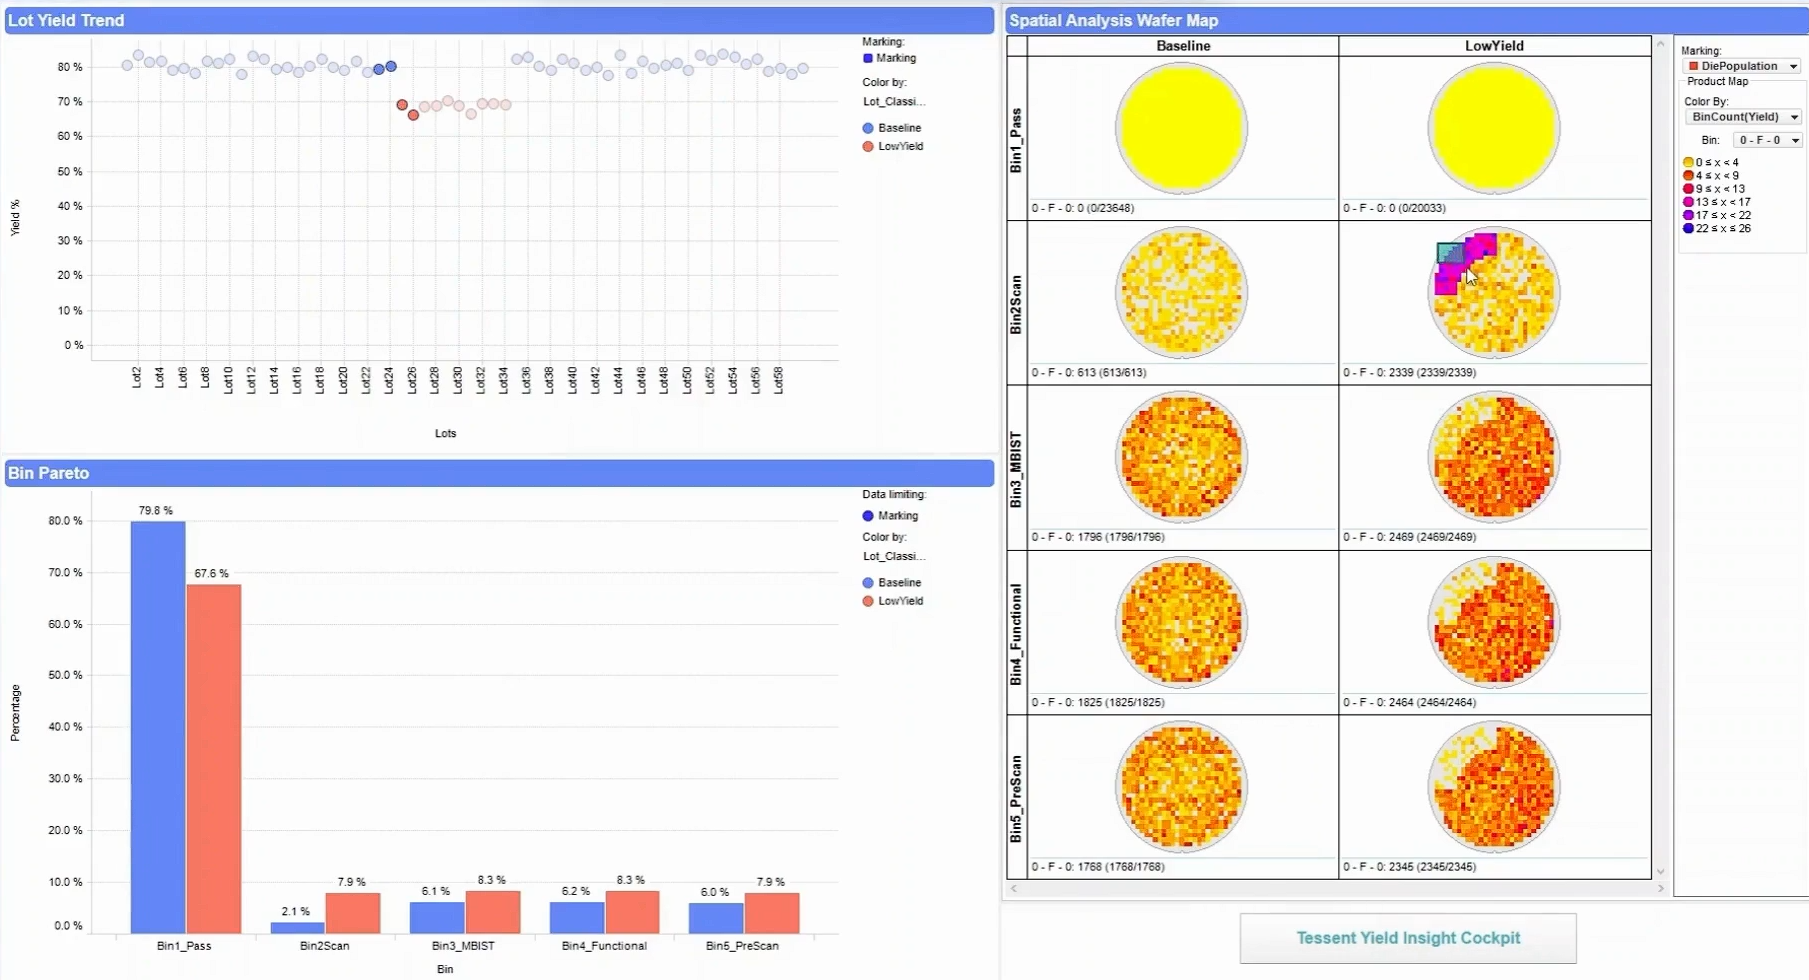Select the pink 13 ≤ x < 17 legend swatch
This screenshot has height=980, width=1809.
pos(1688,202)
